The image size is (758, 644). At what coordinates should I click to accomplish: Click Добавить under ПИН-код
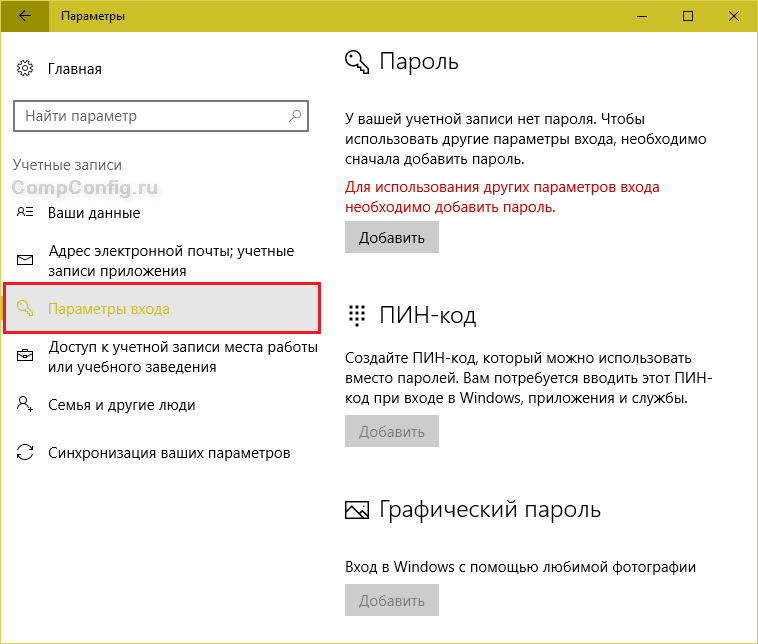coord(392,431)
